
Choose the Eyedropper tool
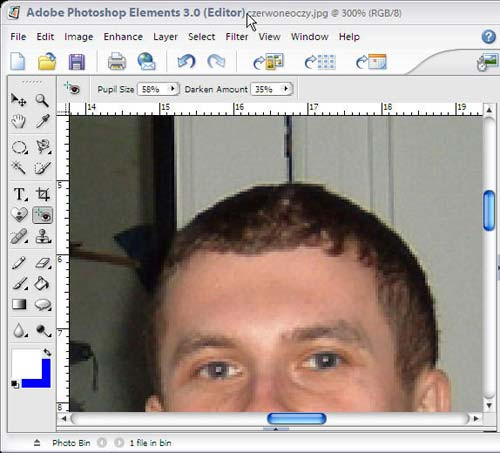coord(43,121)
